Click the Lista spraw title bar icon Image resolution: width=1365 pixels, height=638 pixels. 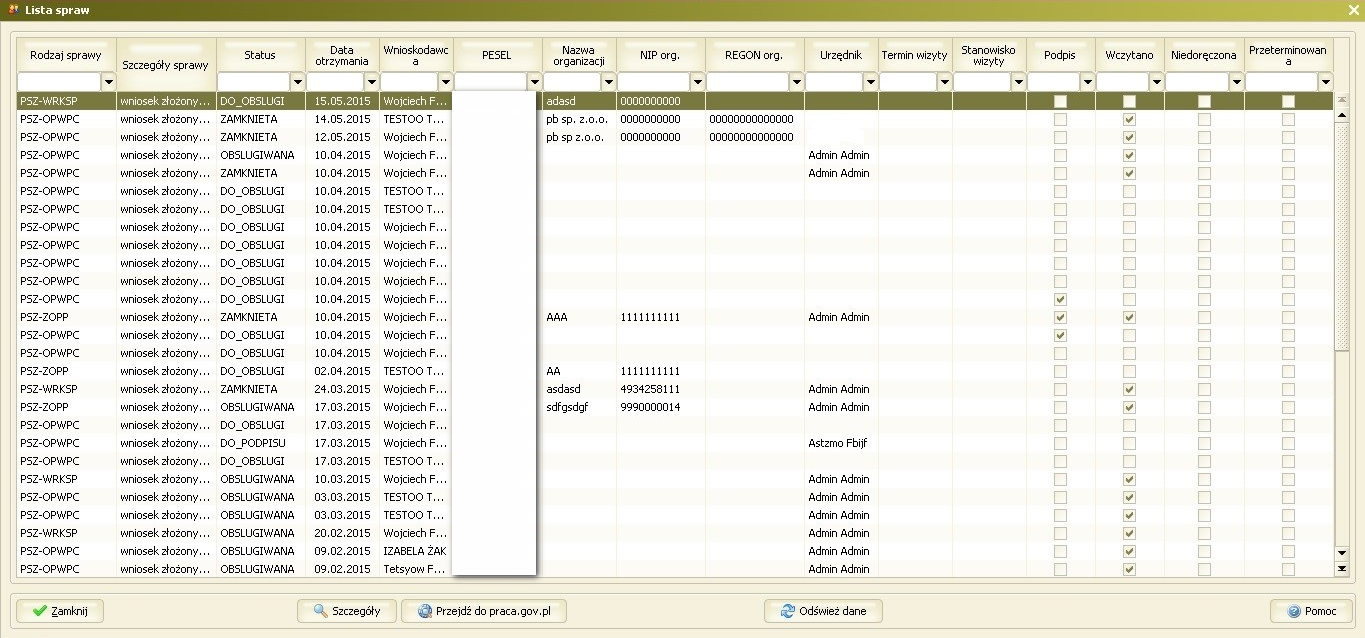pos(13,10)
